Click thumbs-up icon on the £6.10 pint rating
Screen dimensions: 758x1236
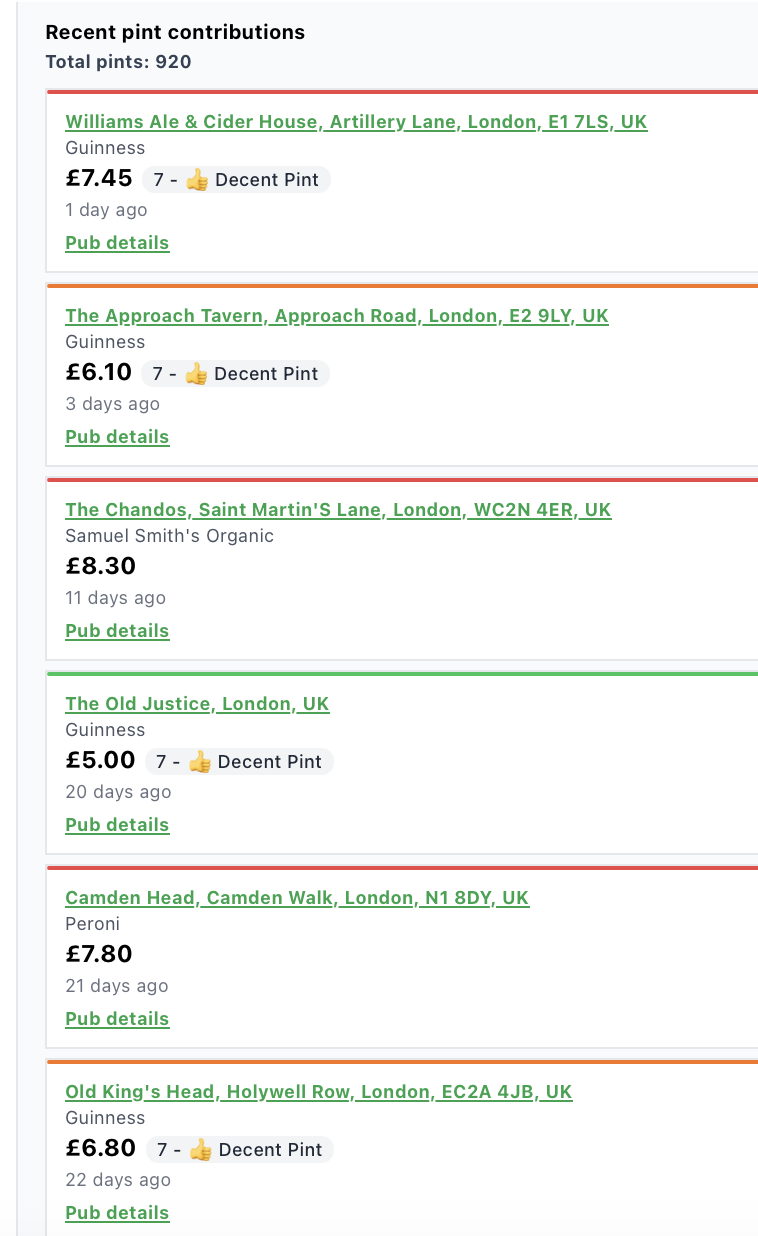point(196,374)
